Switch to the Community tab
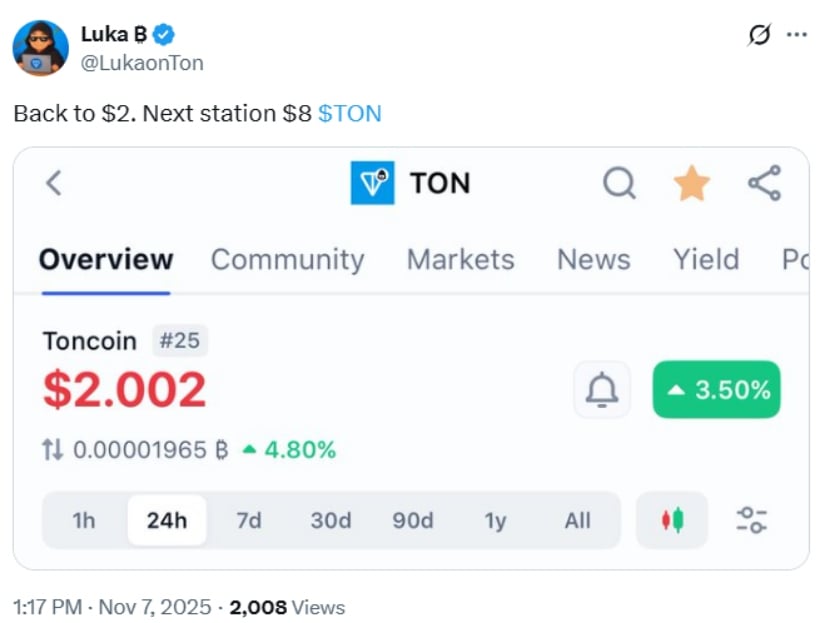825x623 pixels. pos(287,260)
